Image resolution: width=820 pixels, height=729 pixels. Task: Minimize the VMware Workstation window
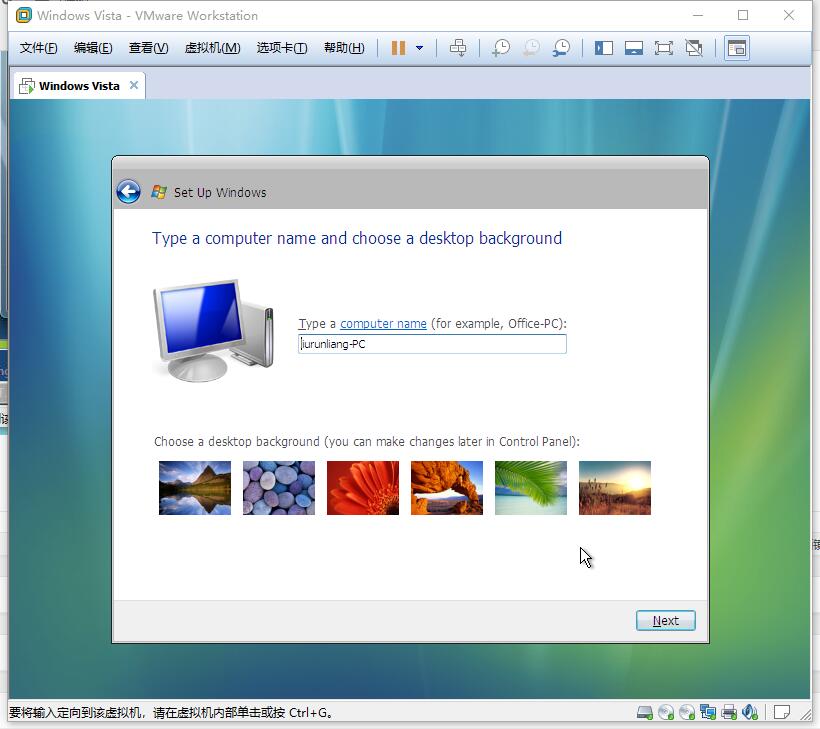tap(698, 16)
